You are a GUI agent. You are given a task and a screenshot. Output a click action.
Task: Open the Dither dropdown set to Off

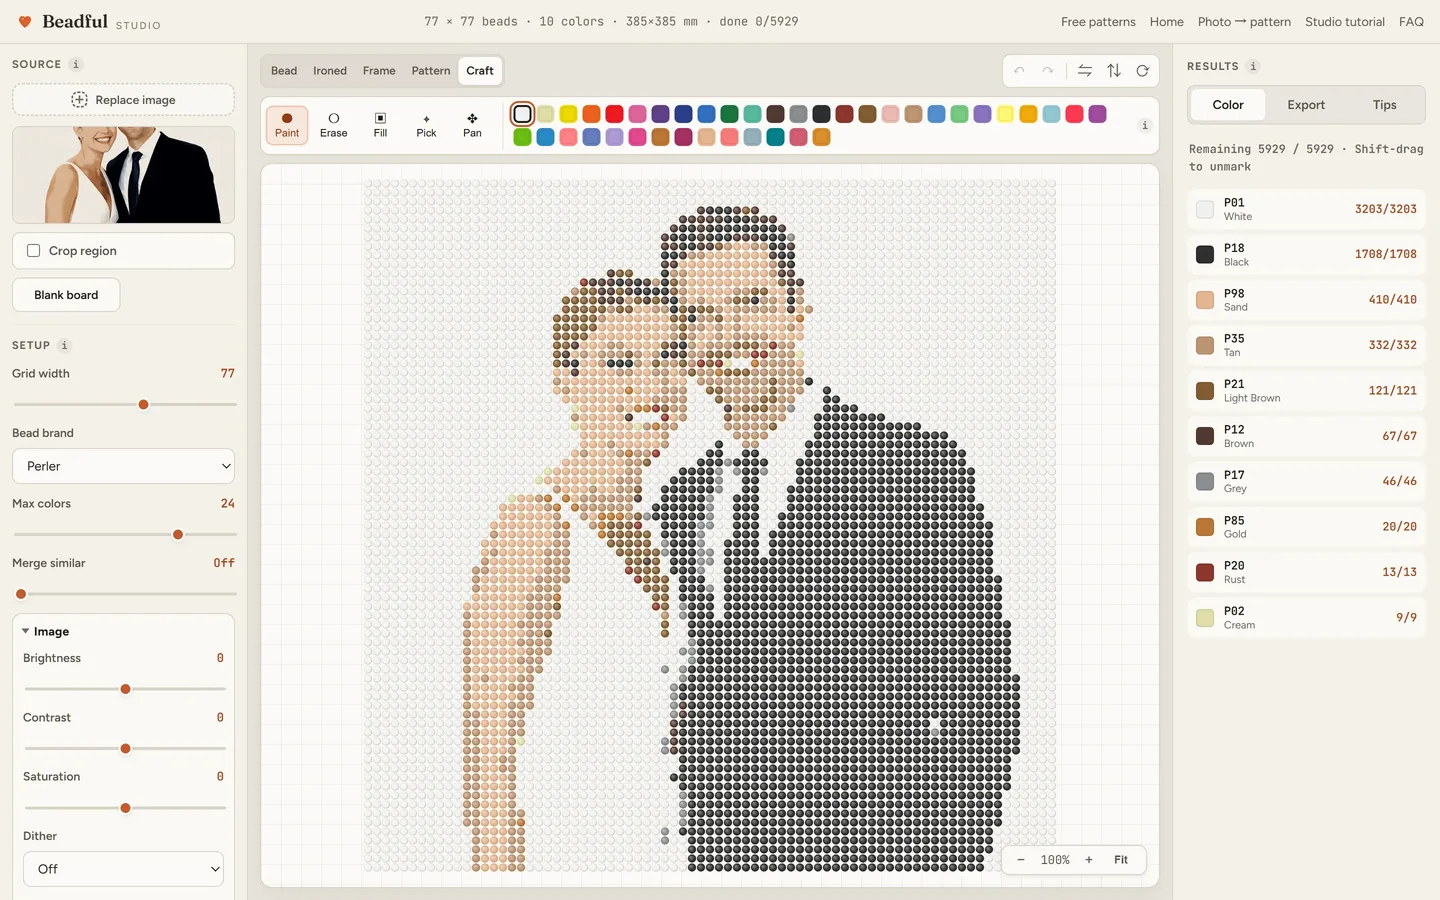[123, 869]
